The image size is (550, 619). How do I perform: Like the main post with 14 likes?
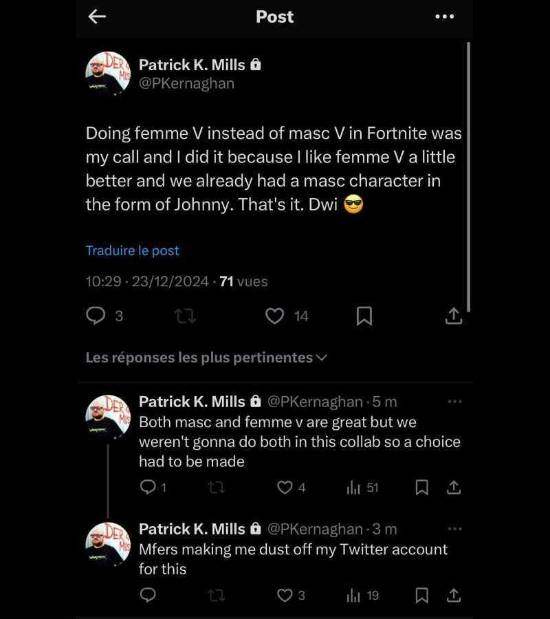tap(274, 316)
